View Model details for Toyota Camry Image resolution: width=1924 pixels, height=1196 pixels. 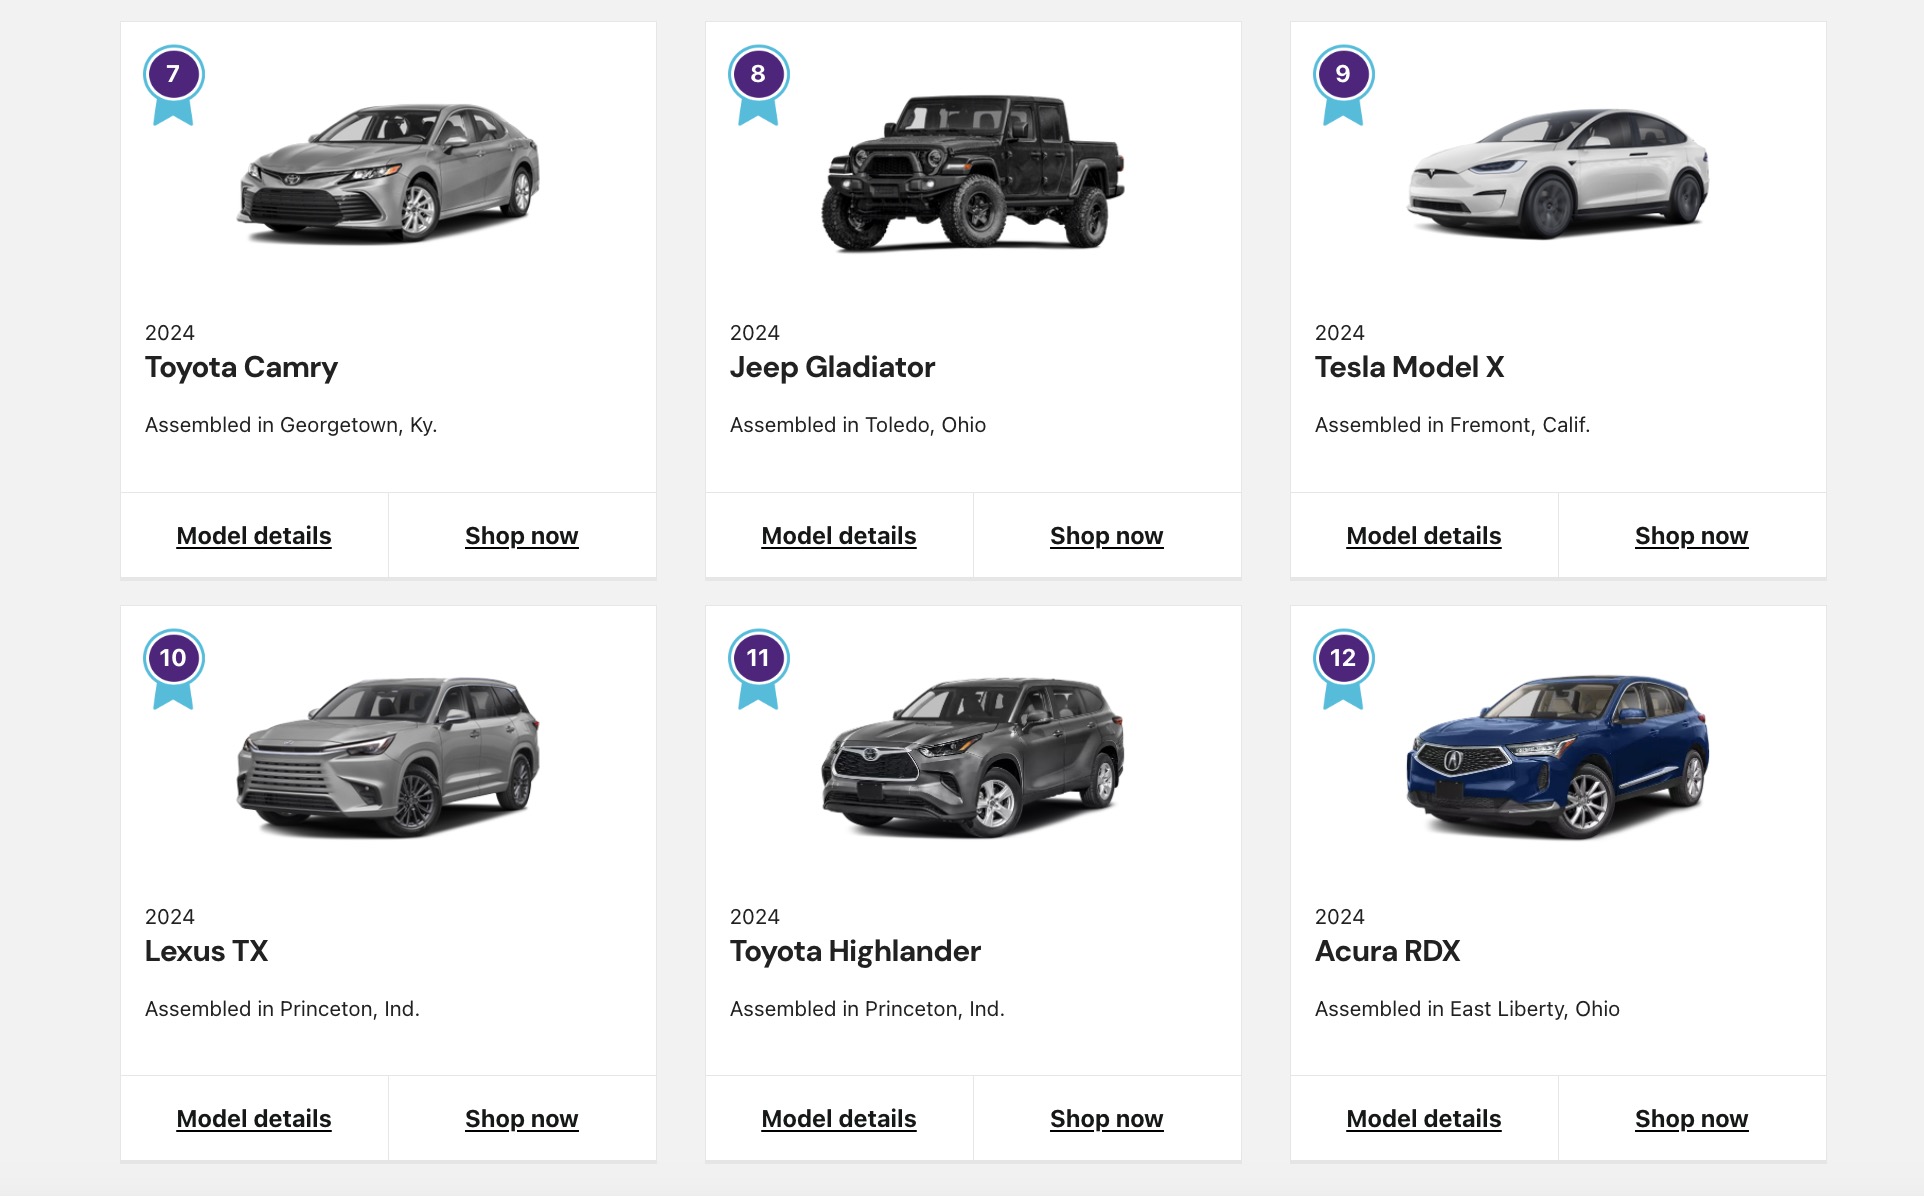point(254,536)
